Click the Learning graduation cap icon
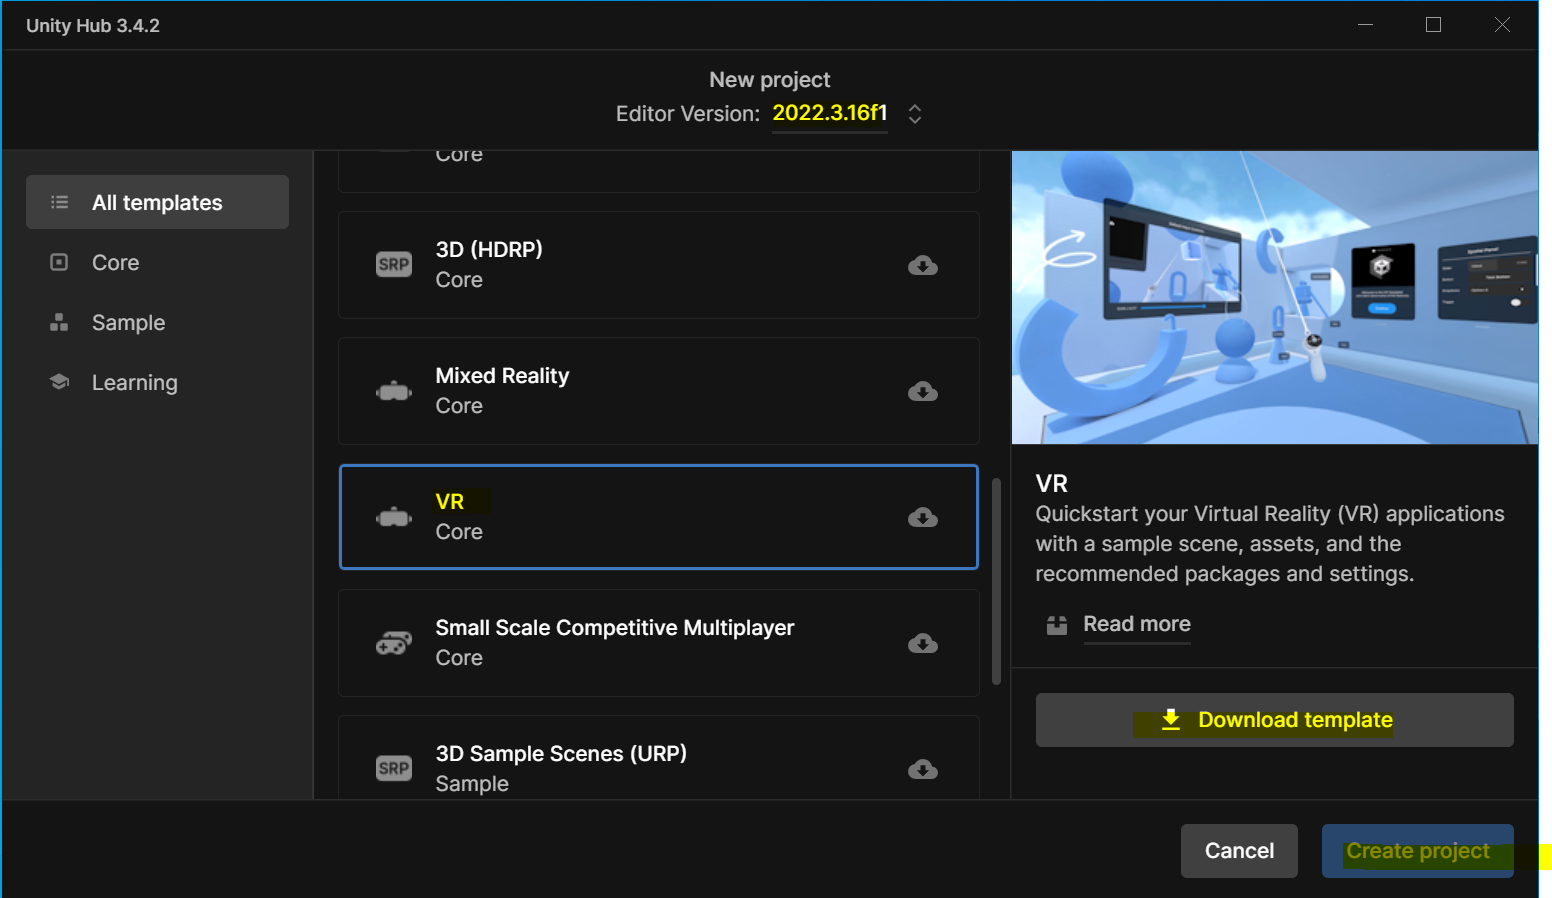Viewport: 1552px width, 898px height. pos(59,382)
